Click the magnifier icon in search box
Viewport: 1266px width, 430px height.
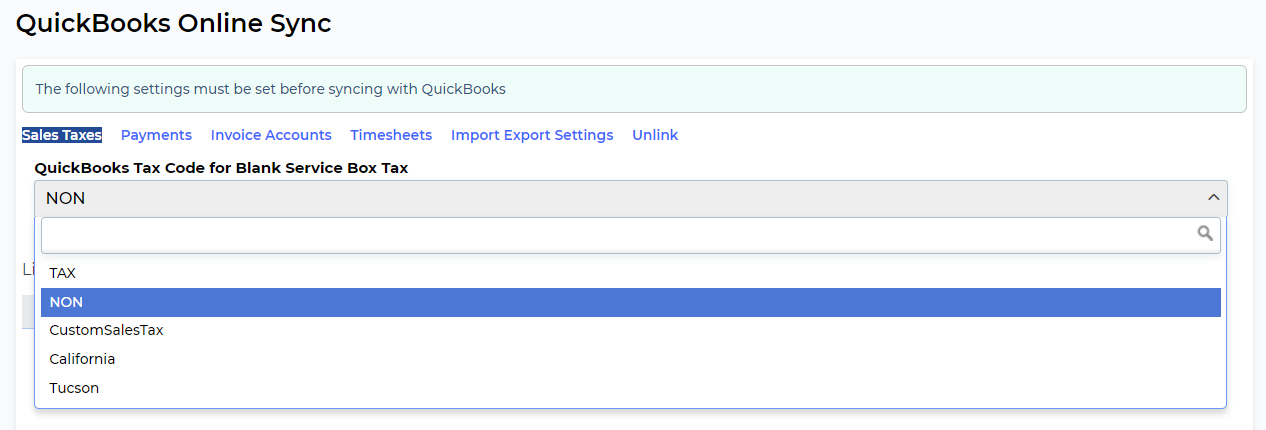(1205, 234)
